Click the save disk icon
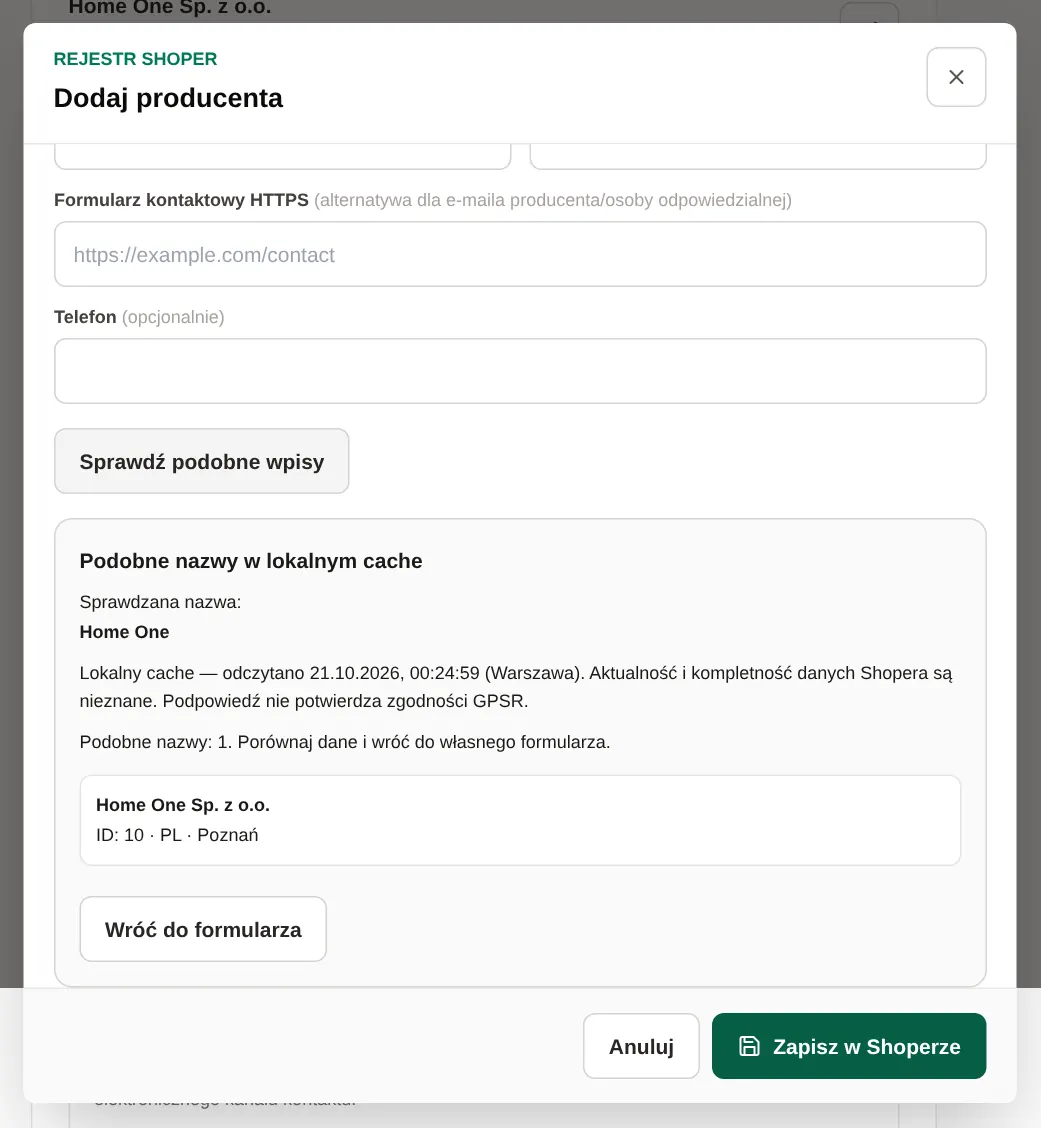 tap(749, 1046)
